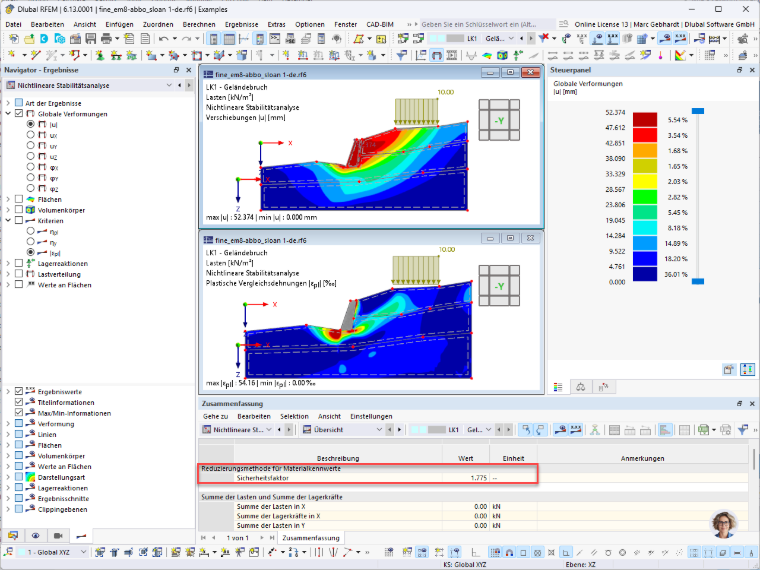
Task: Enable the Flächen results checkbox
Action: (19, 199)
